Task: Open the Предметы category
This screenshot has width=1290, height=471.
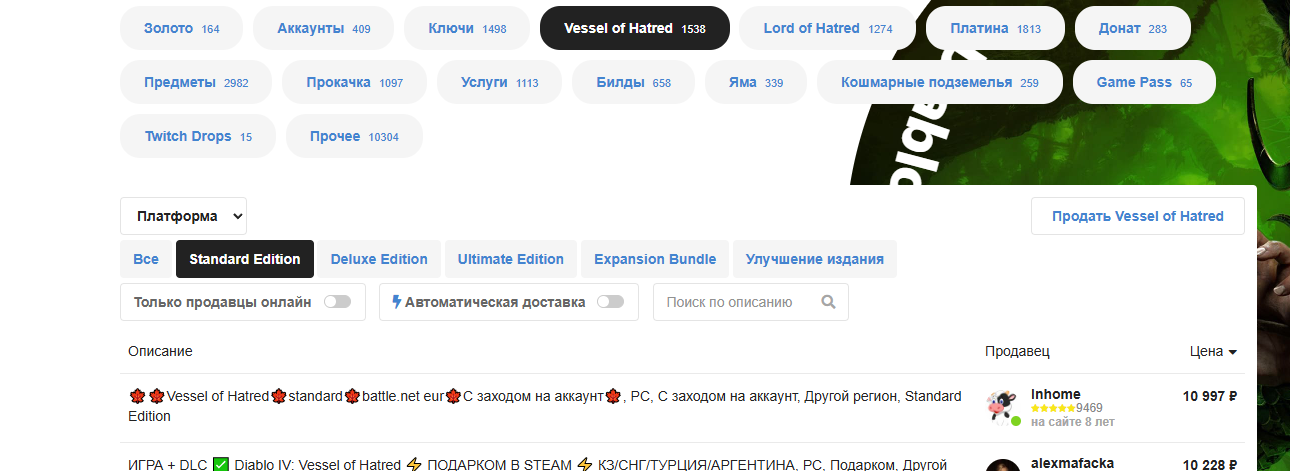Action: [196, 82]
